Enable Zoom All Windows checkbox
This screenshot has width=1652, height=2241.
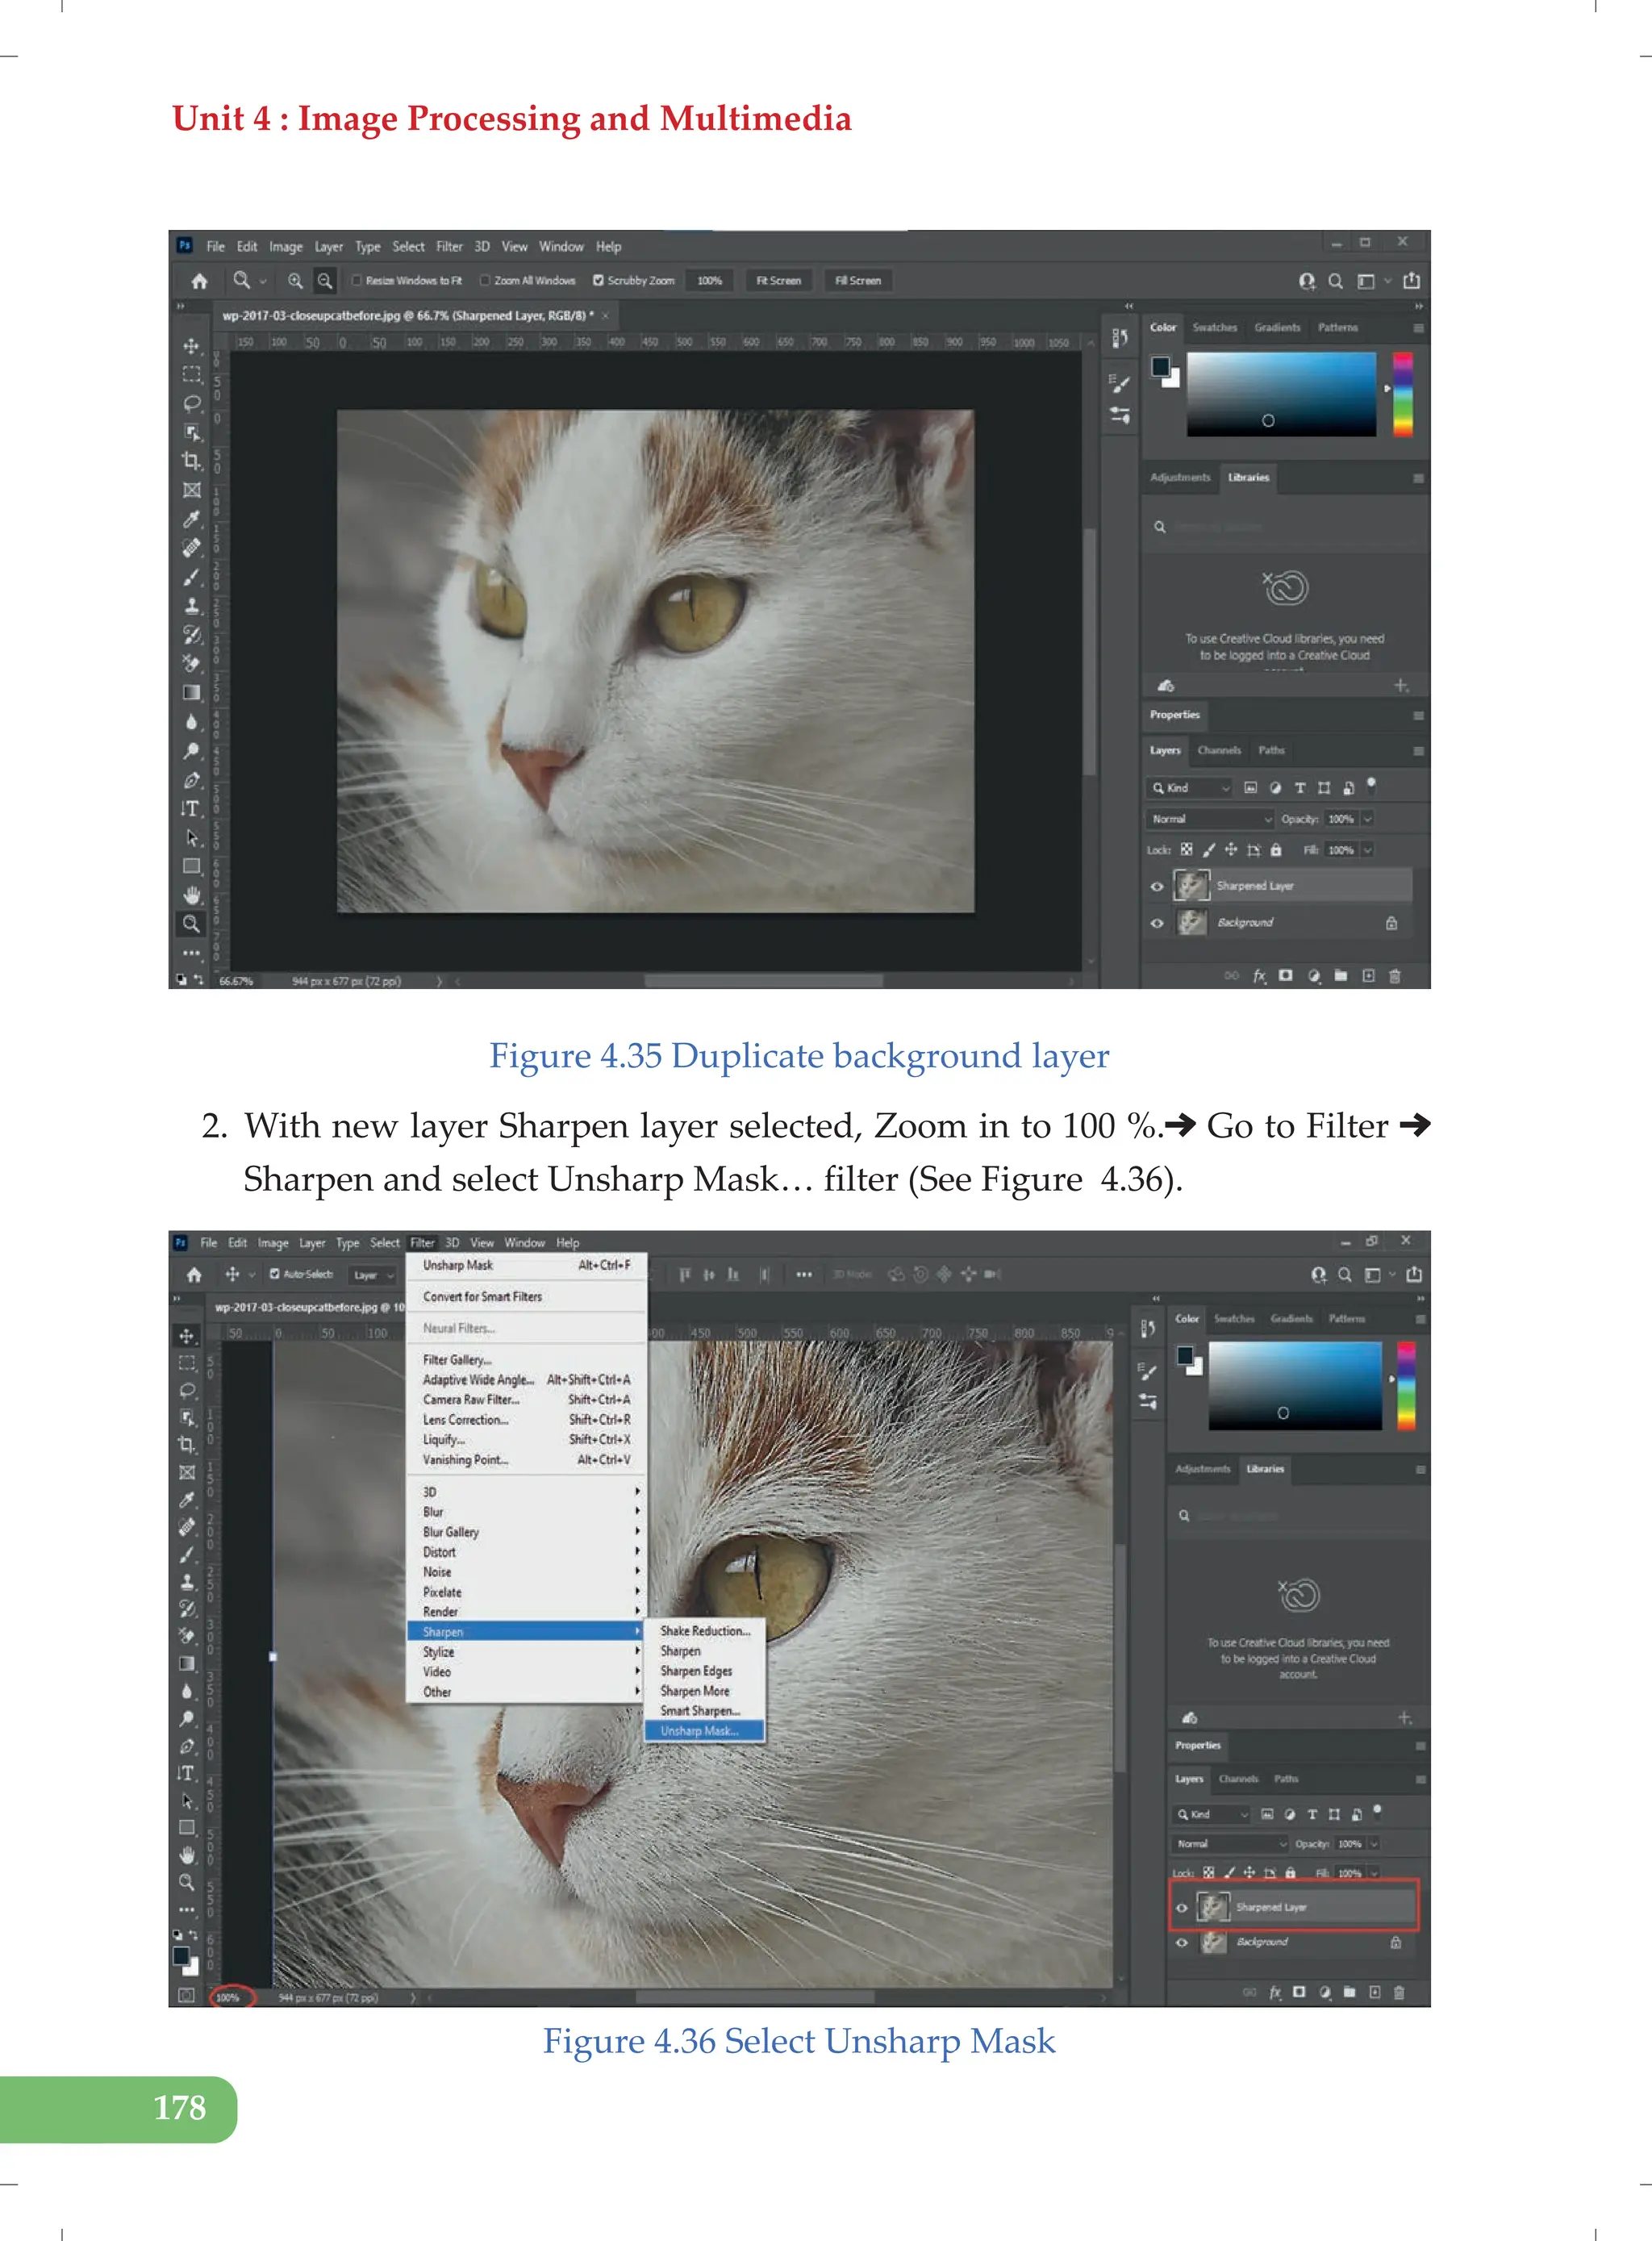point(485,281)
